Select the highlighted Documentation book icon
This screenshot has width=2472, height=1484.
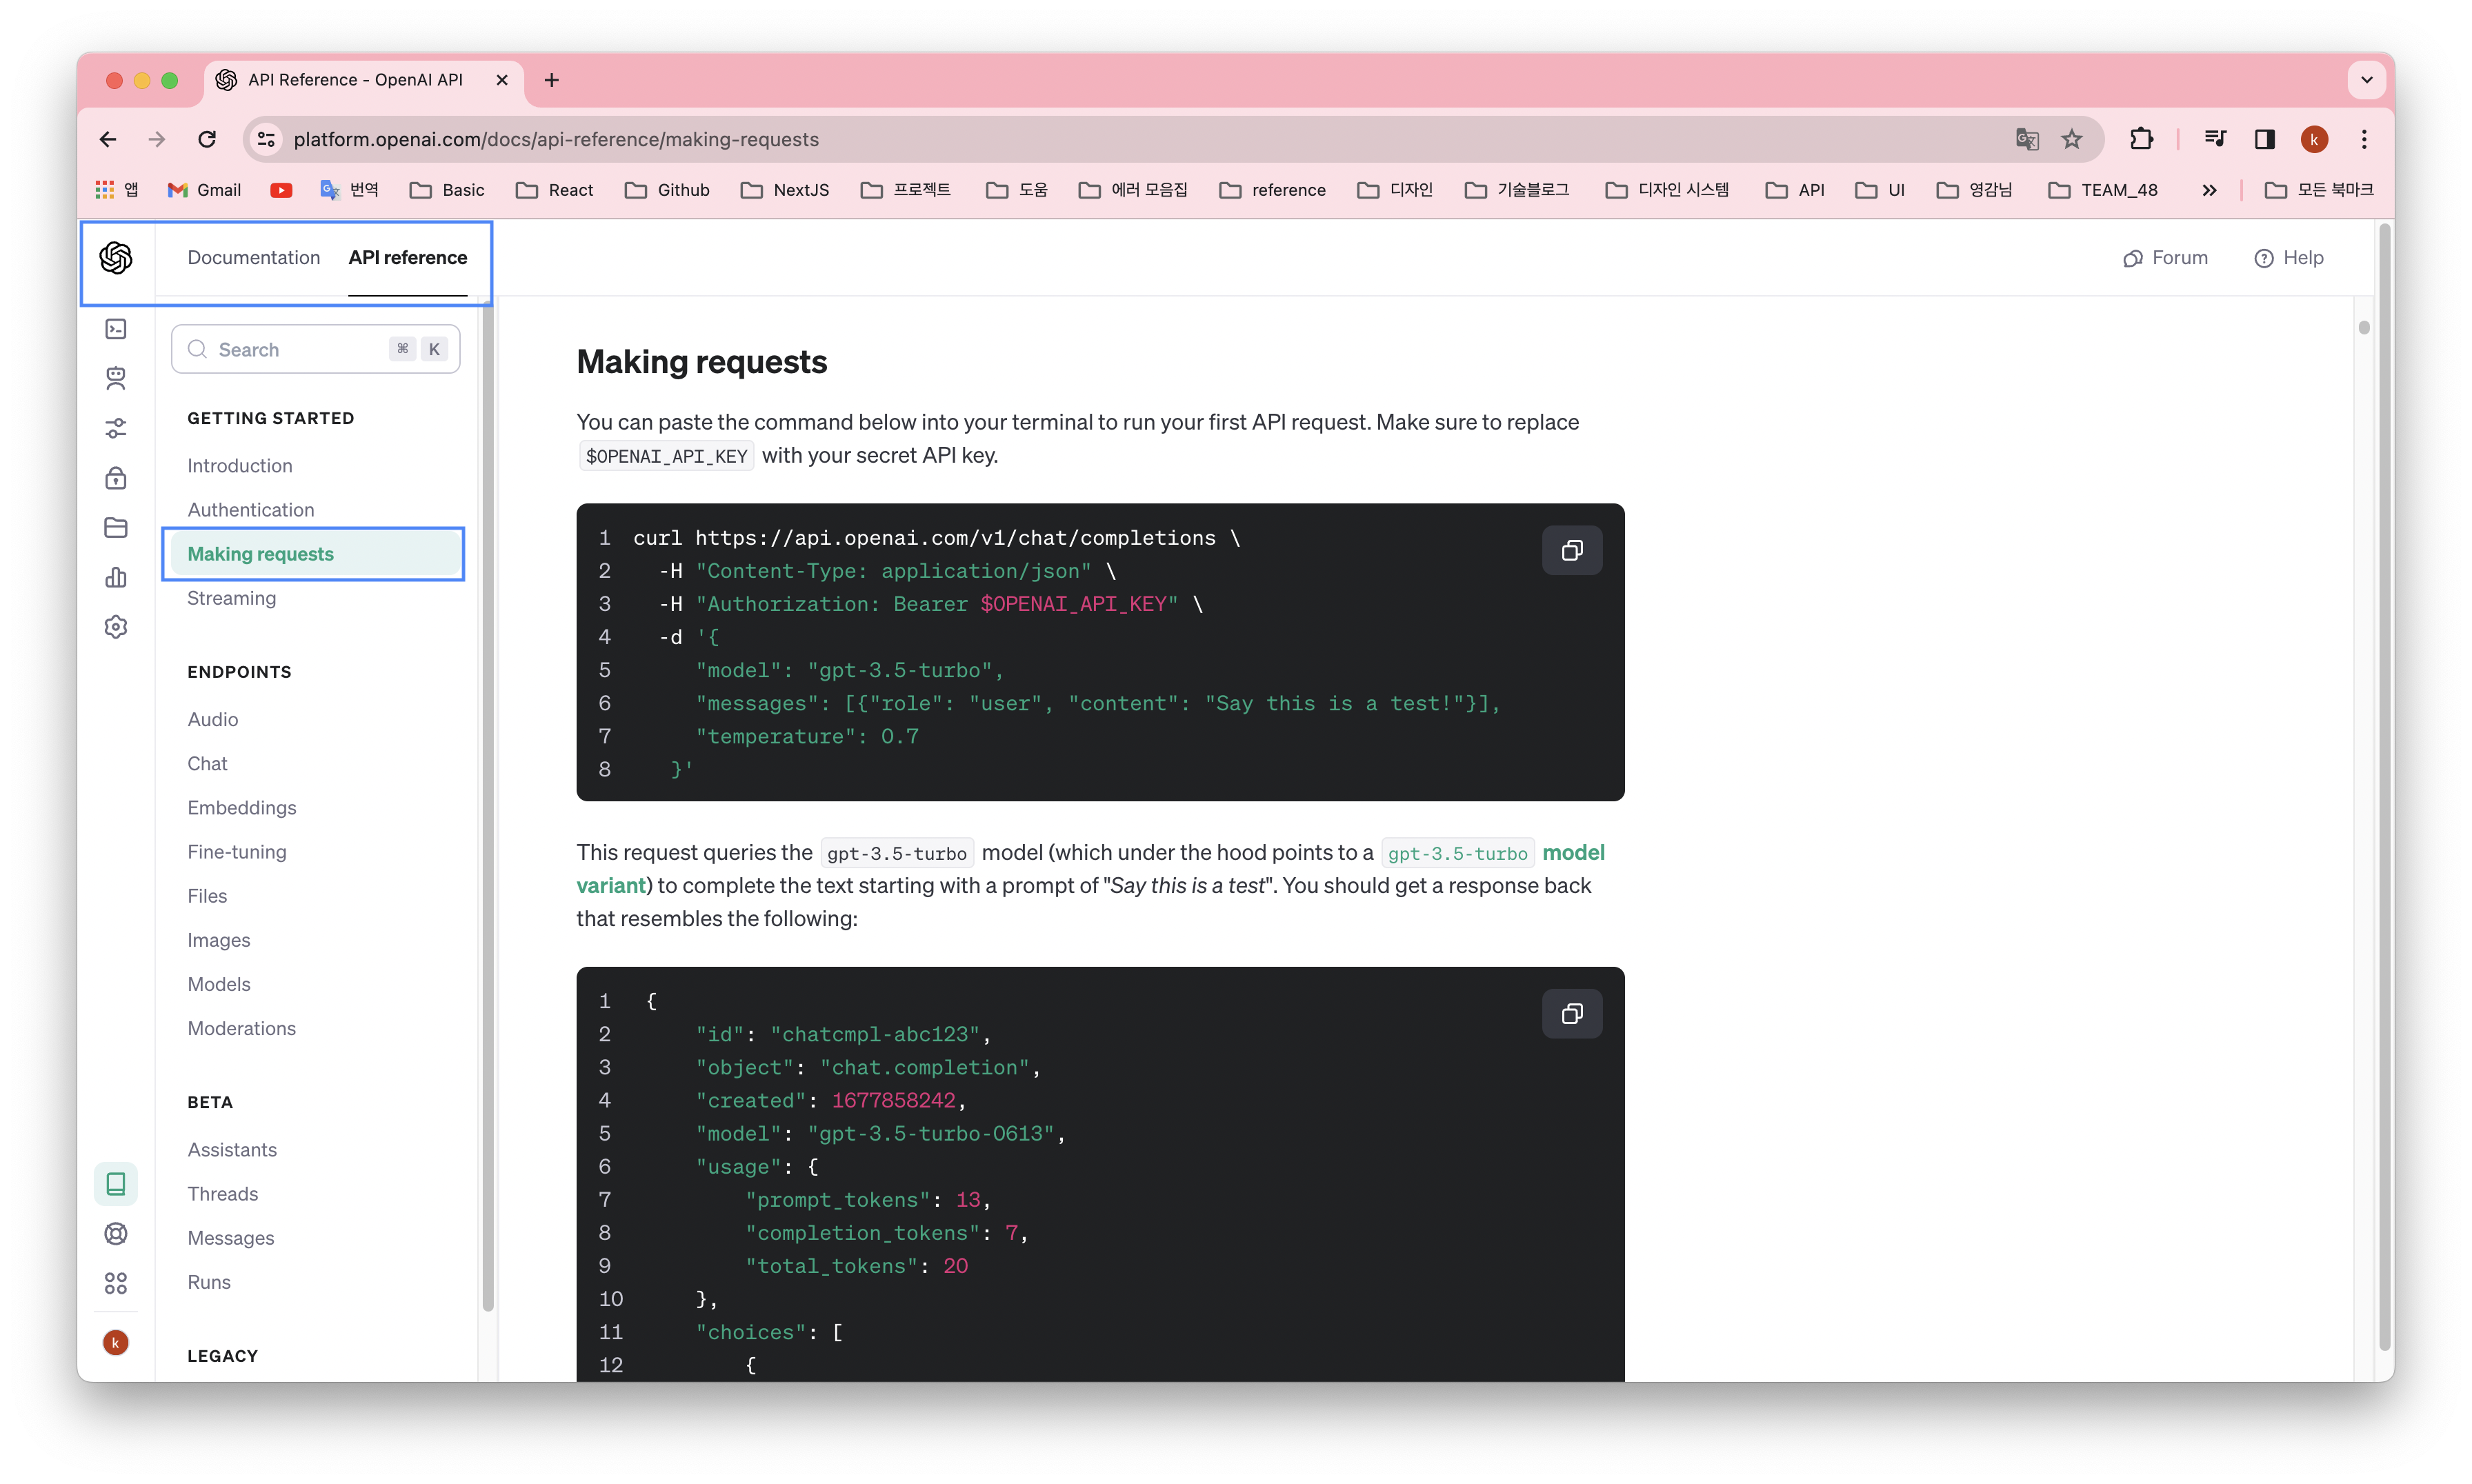(x=116, y=1183)
